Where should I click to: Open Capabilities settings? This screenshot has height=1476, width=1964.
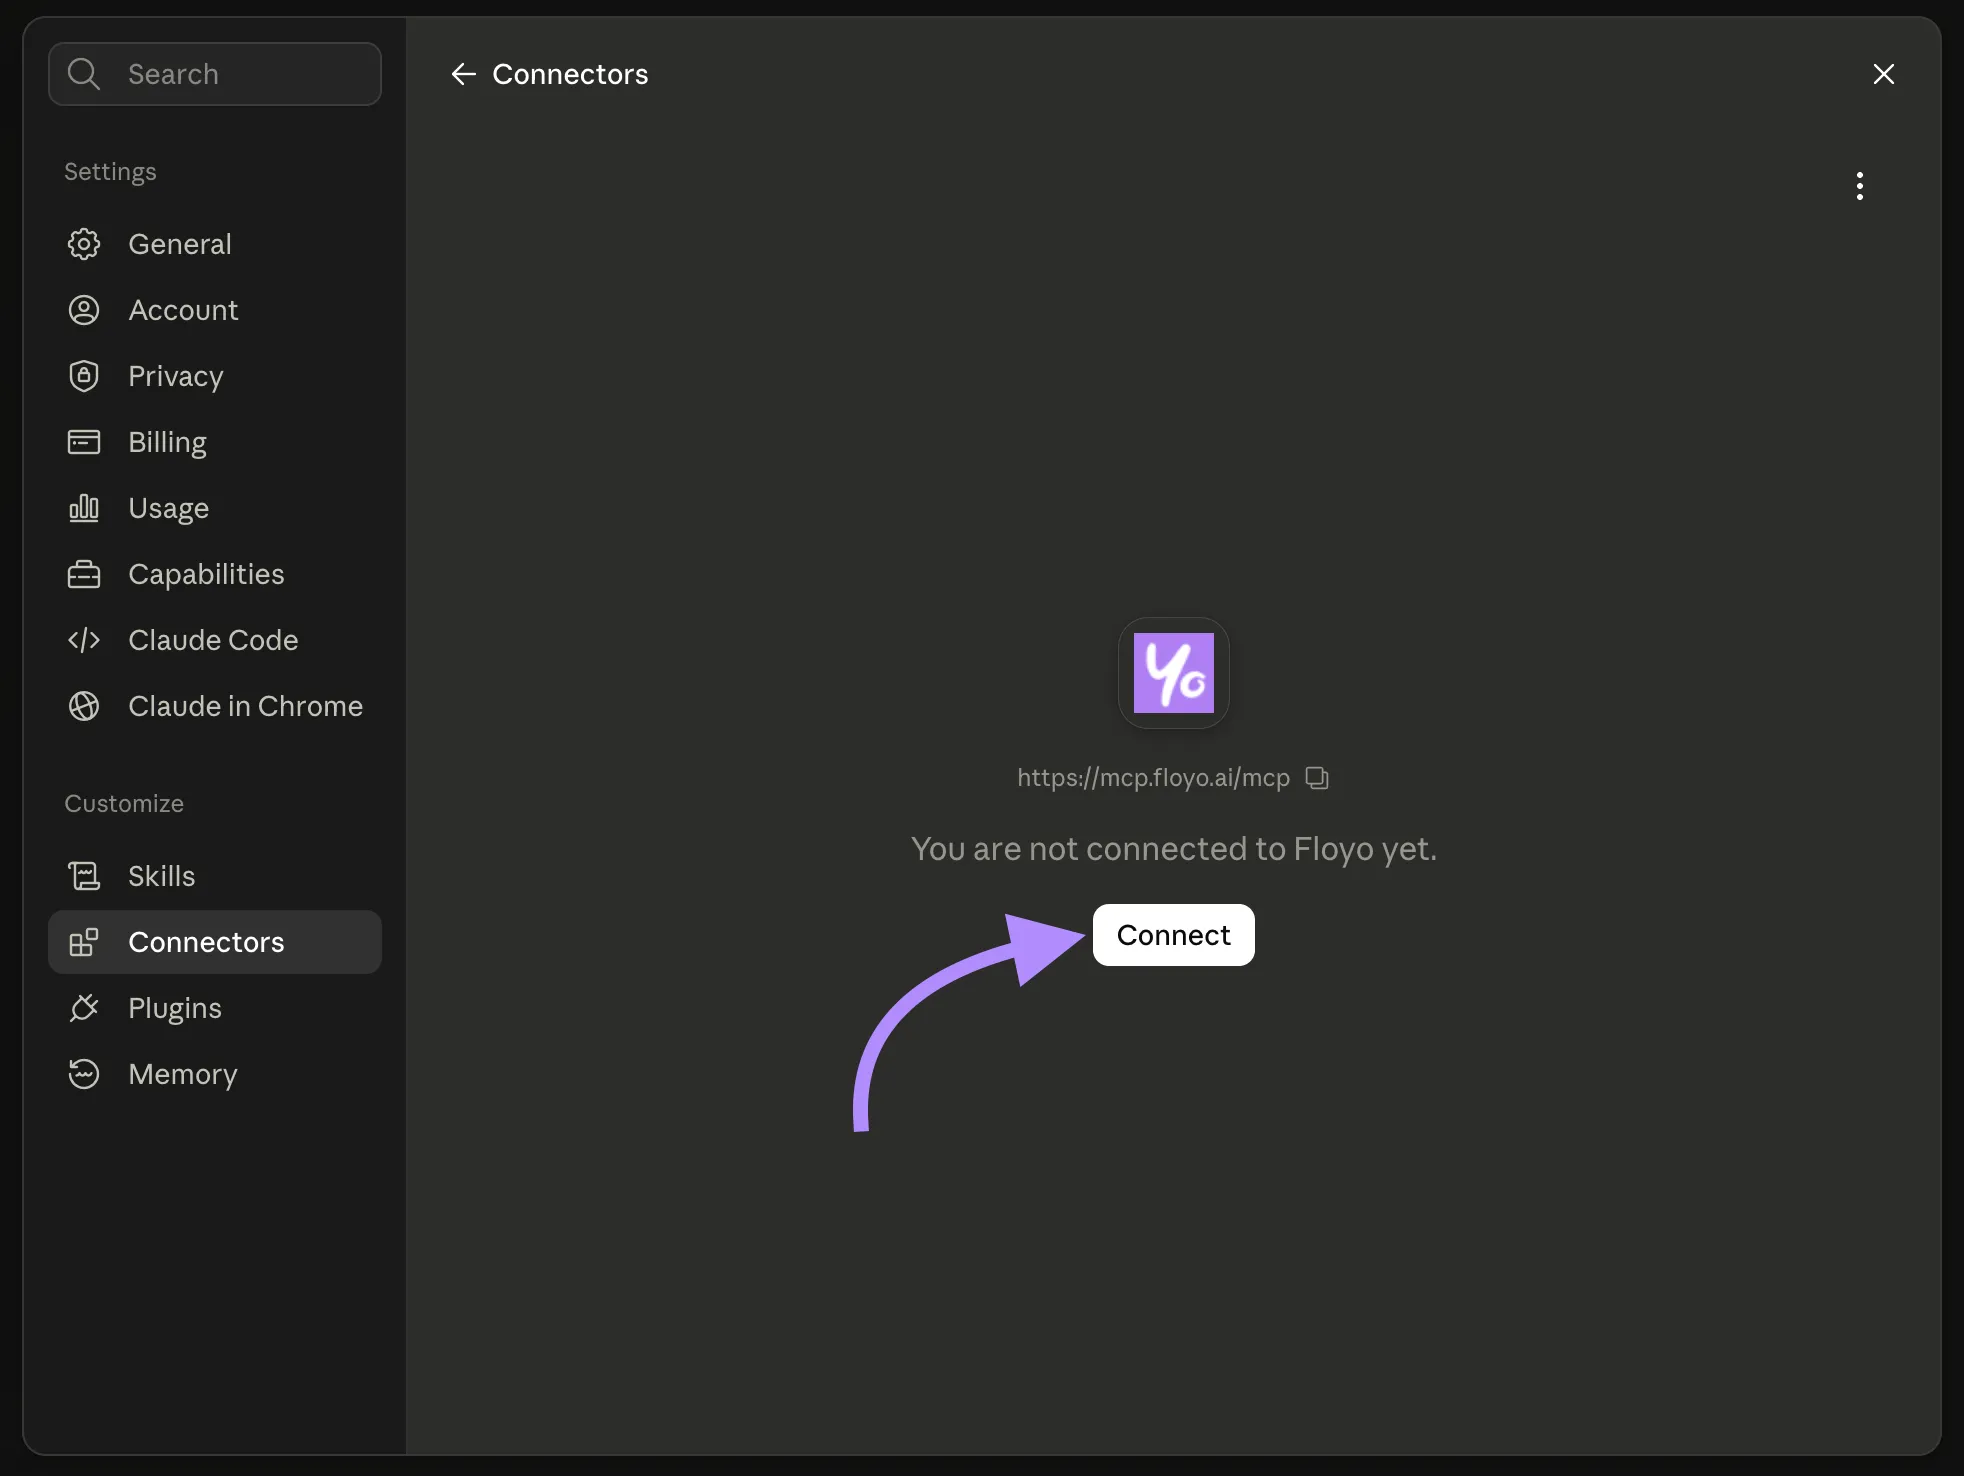pos(215,574)
